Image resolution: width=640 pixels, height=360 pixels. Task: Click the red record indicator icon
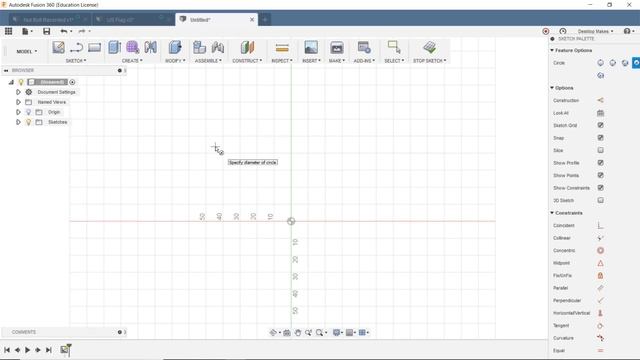coord(546,31)
